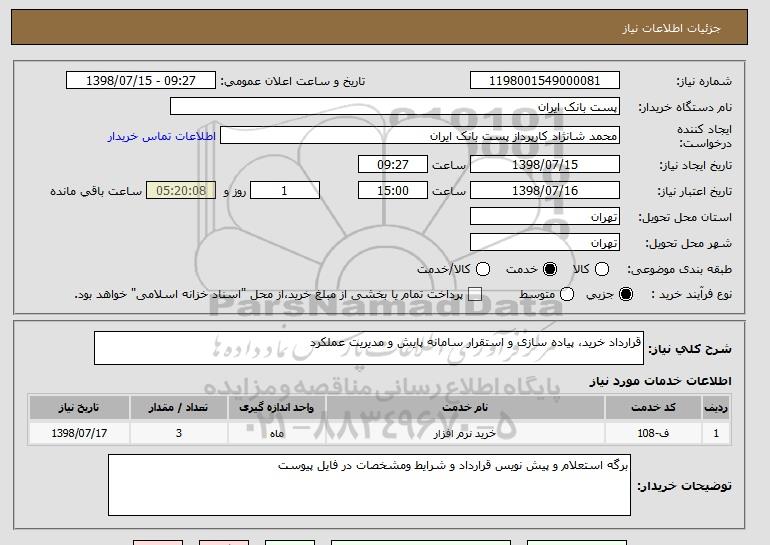Click the remaining days field showing 1
Image resolution: width=770 pixels, height=545 pixels.
point(285,191)
